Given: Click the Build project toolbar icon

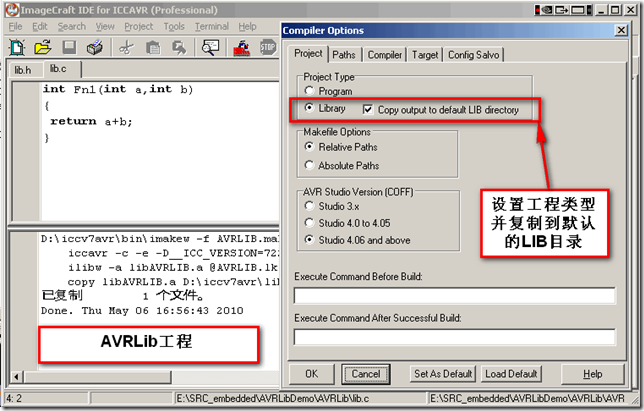Looking at the screenshot, I should coord(242,48).
